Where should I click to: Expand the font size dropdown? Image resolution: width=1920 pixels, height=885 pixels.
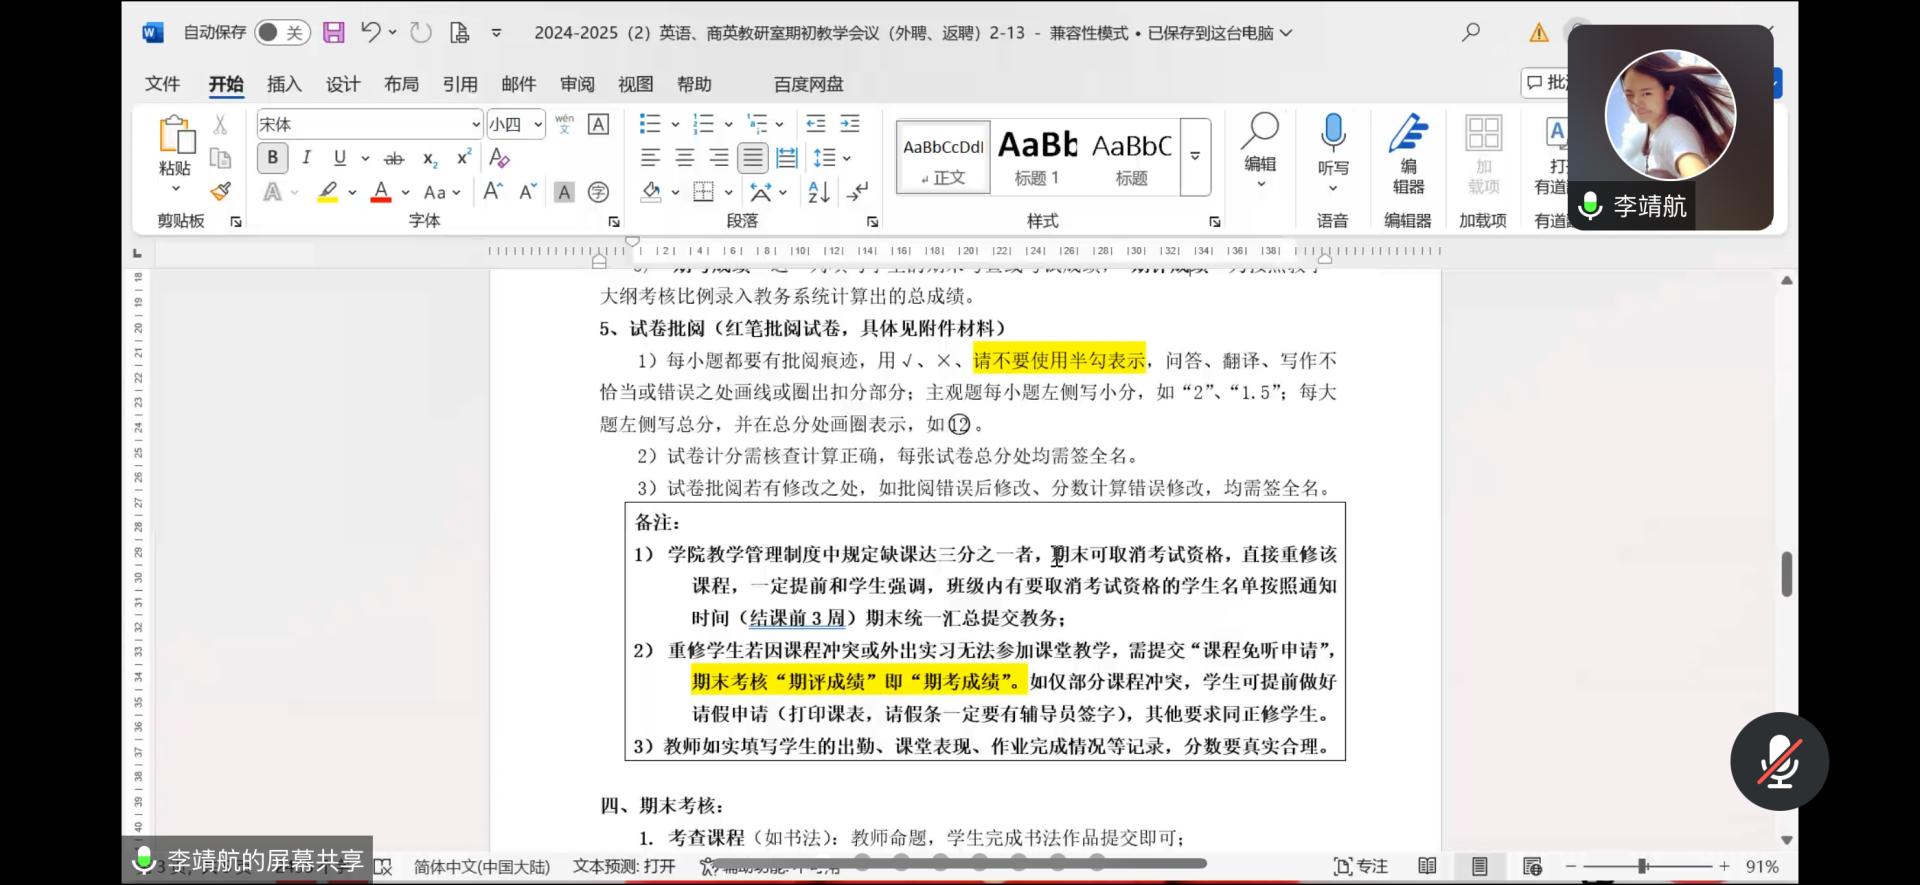tap(538, 125)
